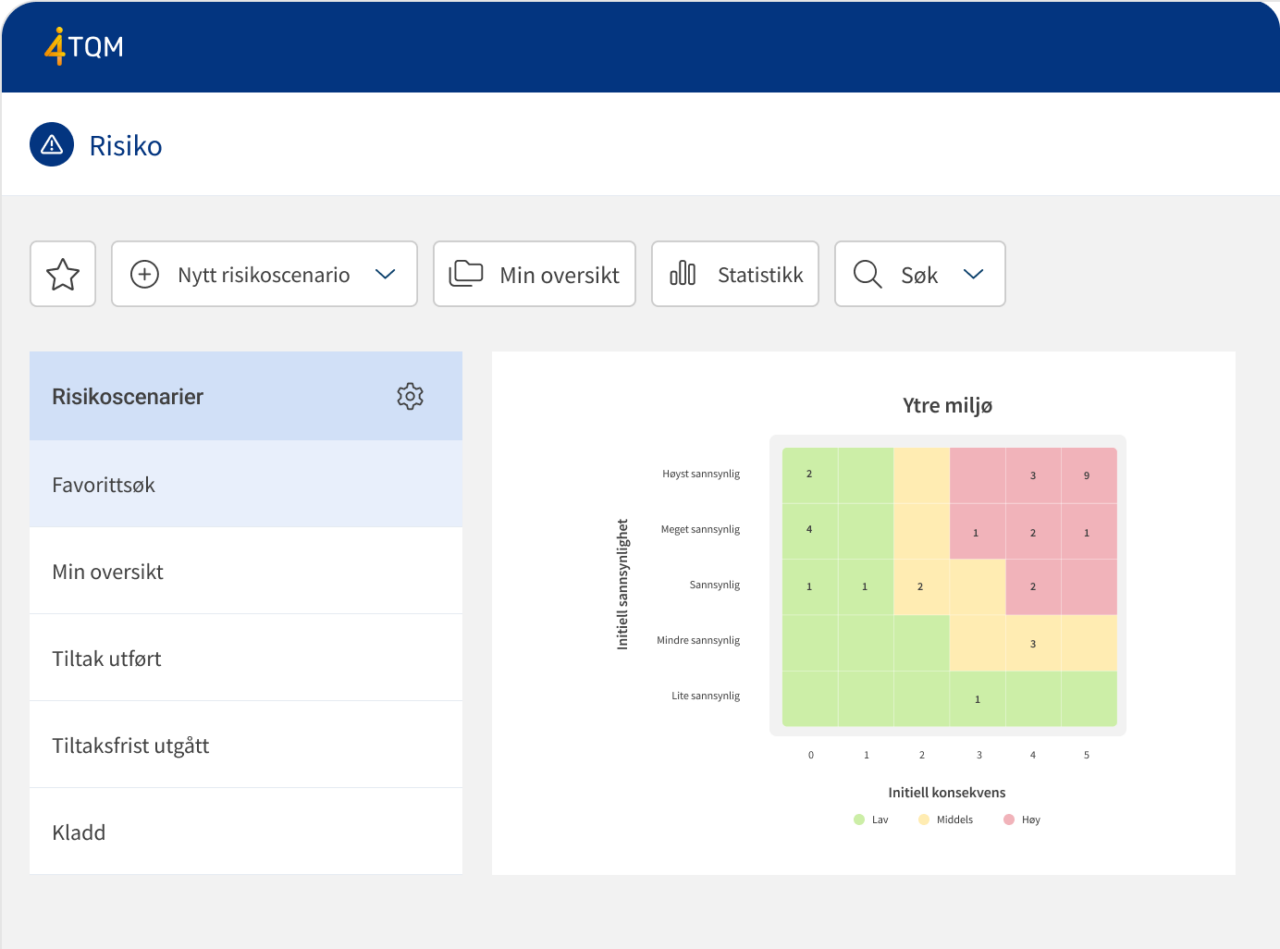This screenshot has height=949, width=1280.
Task: Select the Statistikk bar chart icon
Action: [x=683, y=273]
